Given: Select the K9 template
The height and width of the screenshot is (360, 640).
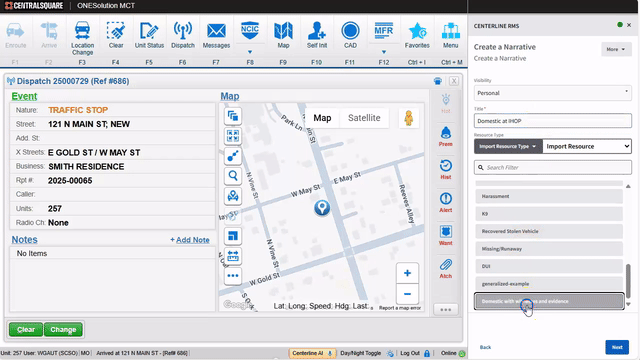Looking at the screenshot, I should point(549,214).
